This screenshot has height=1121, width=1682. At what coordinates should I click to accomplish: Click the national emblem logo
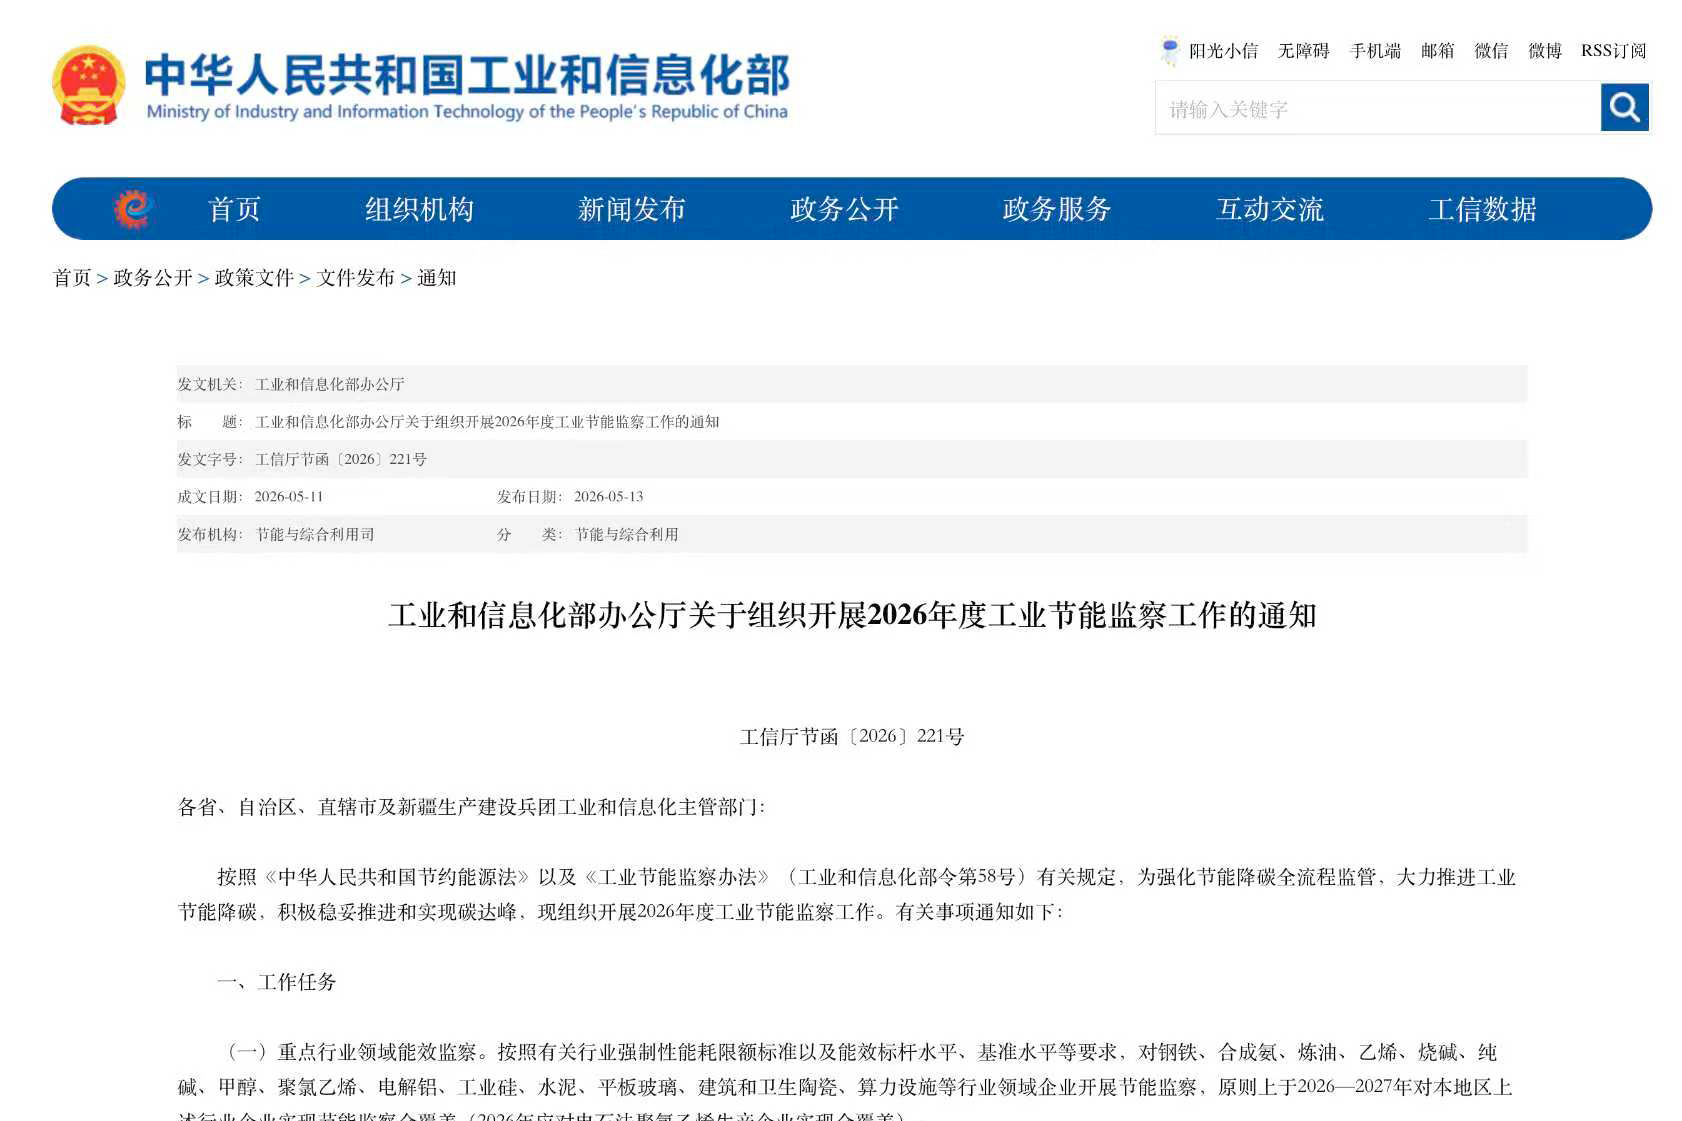[88, 85]
